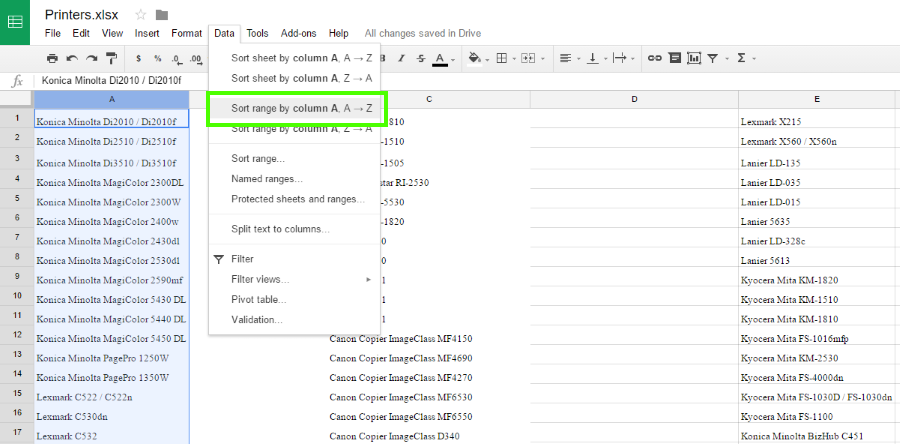Open the Insert menu
Image resolution: width=900 pixels, height=444 pixels.
point(147,33)
